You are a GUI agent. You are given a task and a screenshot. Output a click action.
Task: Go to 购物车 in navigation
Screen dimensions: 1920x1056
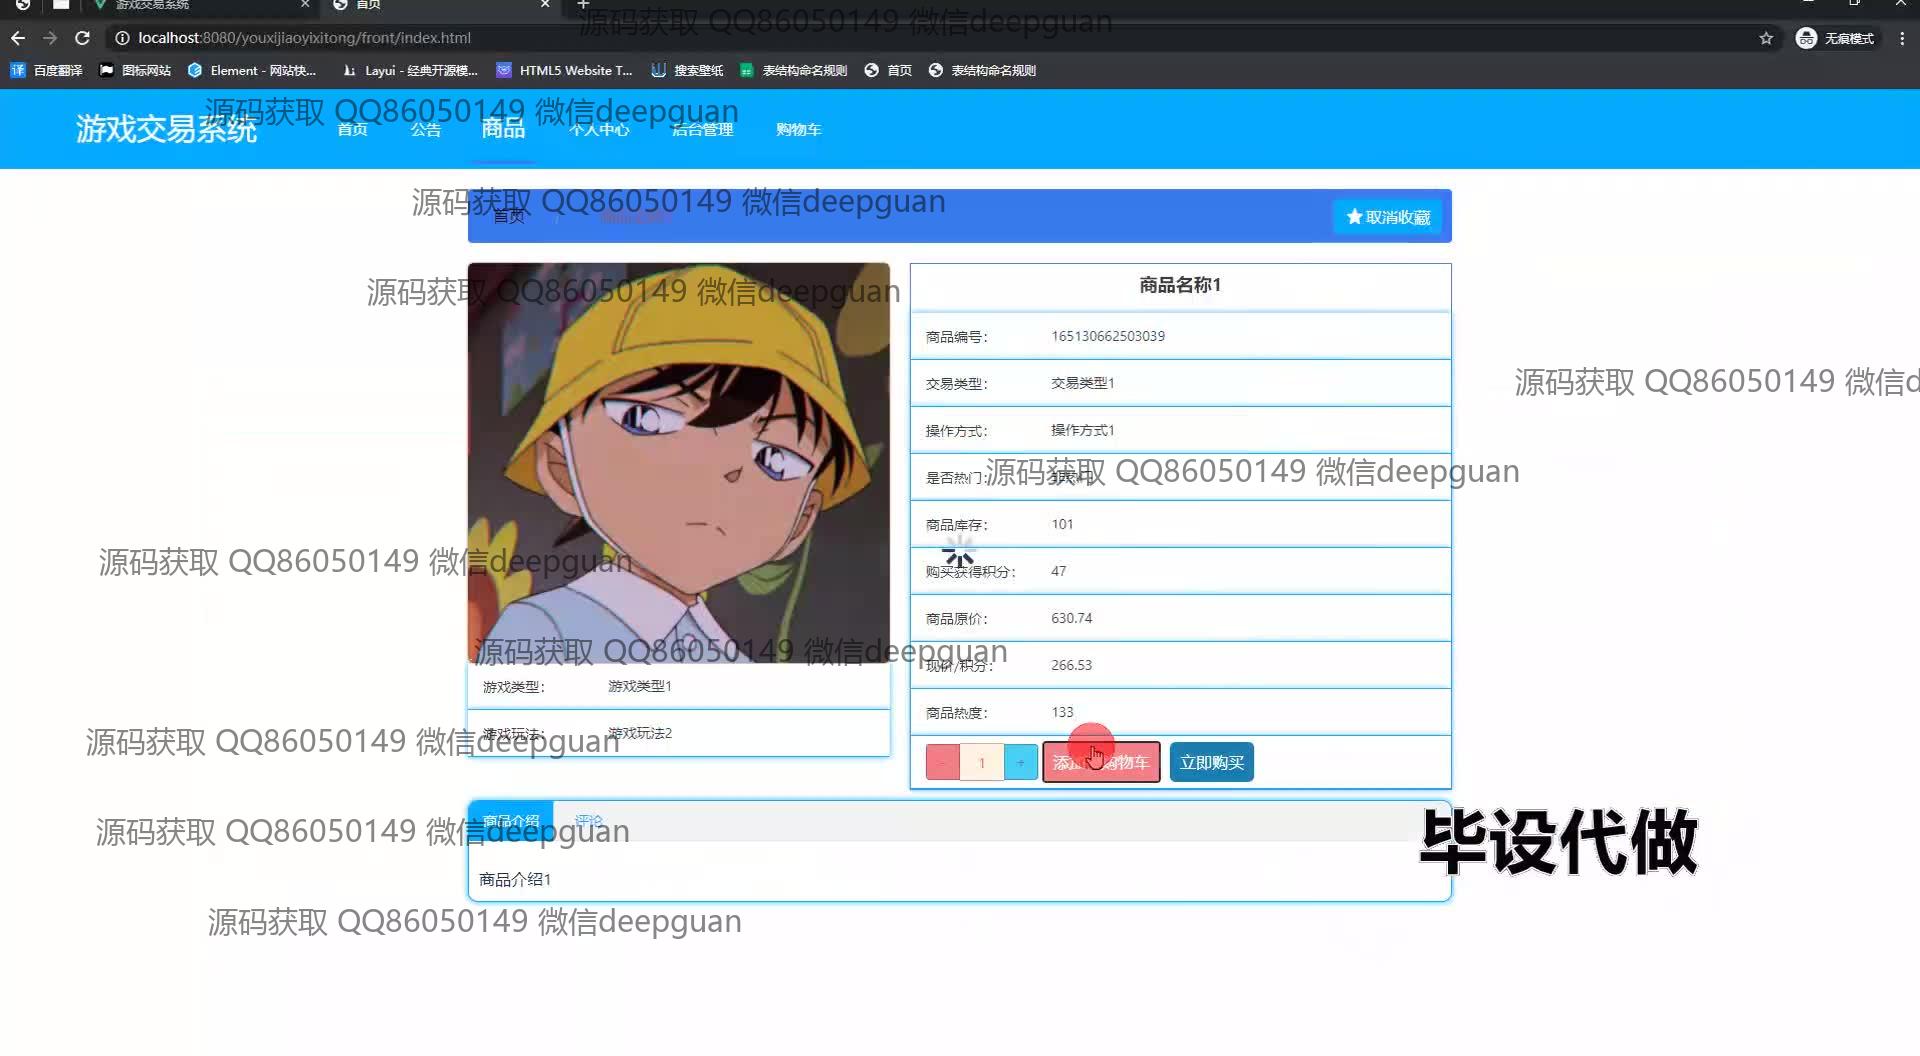click(x=798, y=130)
